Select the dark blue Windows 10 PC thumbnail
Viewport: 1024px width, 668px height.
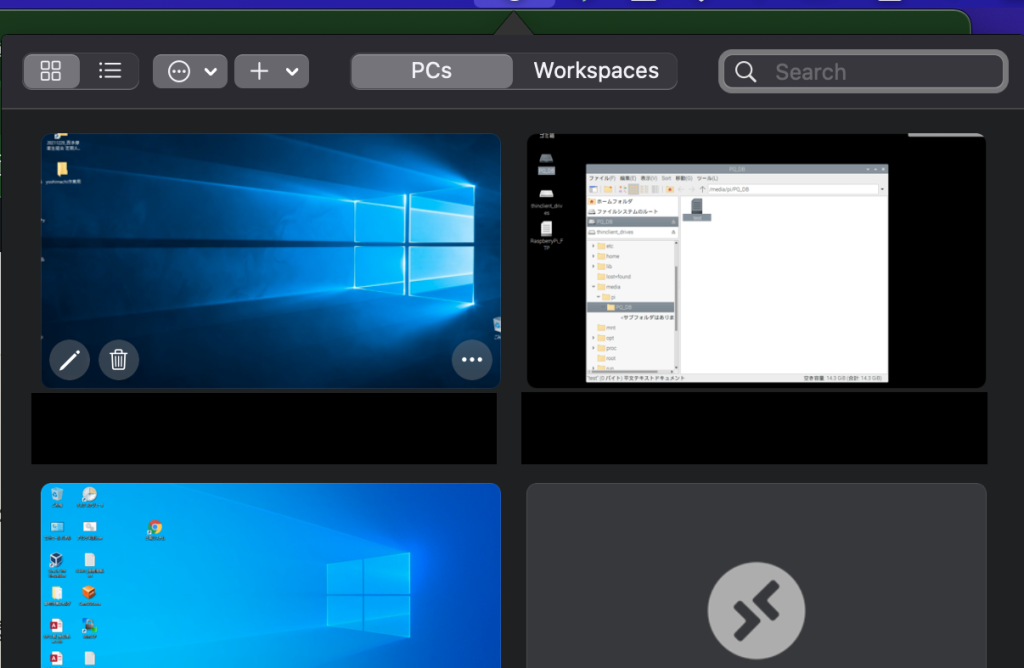(x=271, y=261)
